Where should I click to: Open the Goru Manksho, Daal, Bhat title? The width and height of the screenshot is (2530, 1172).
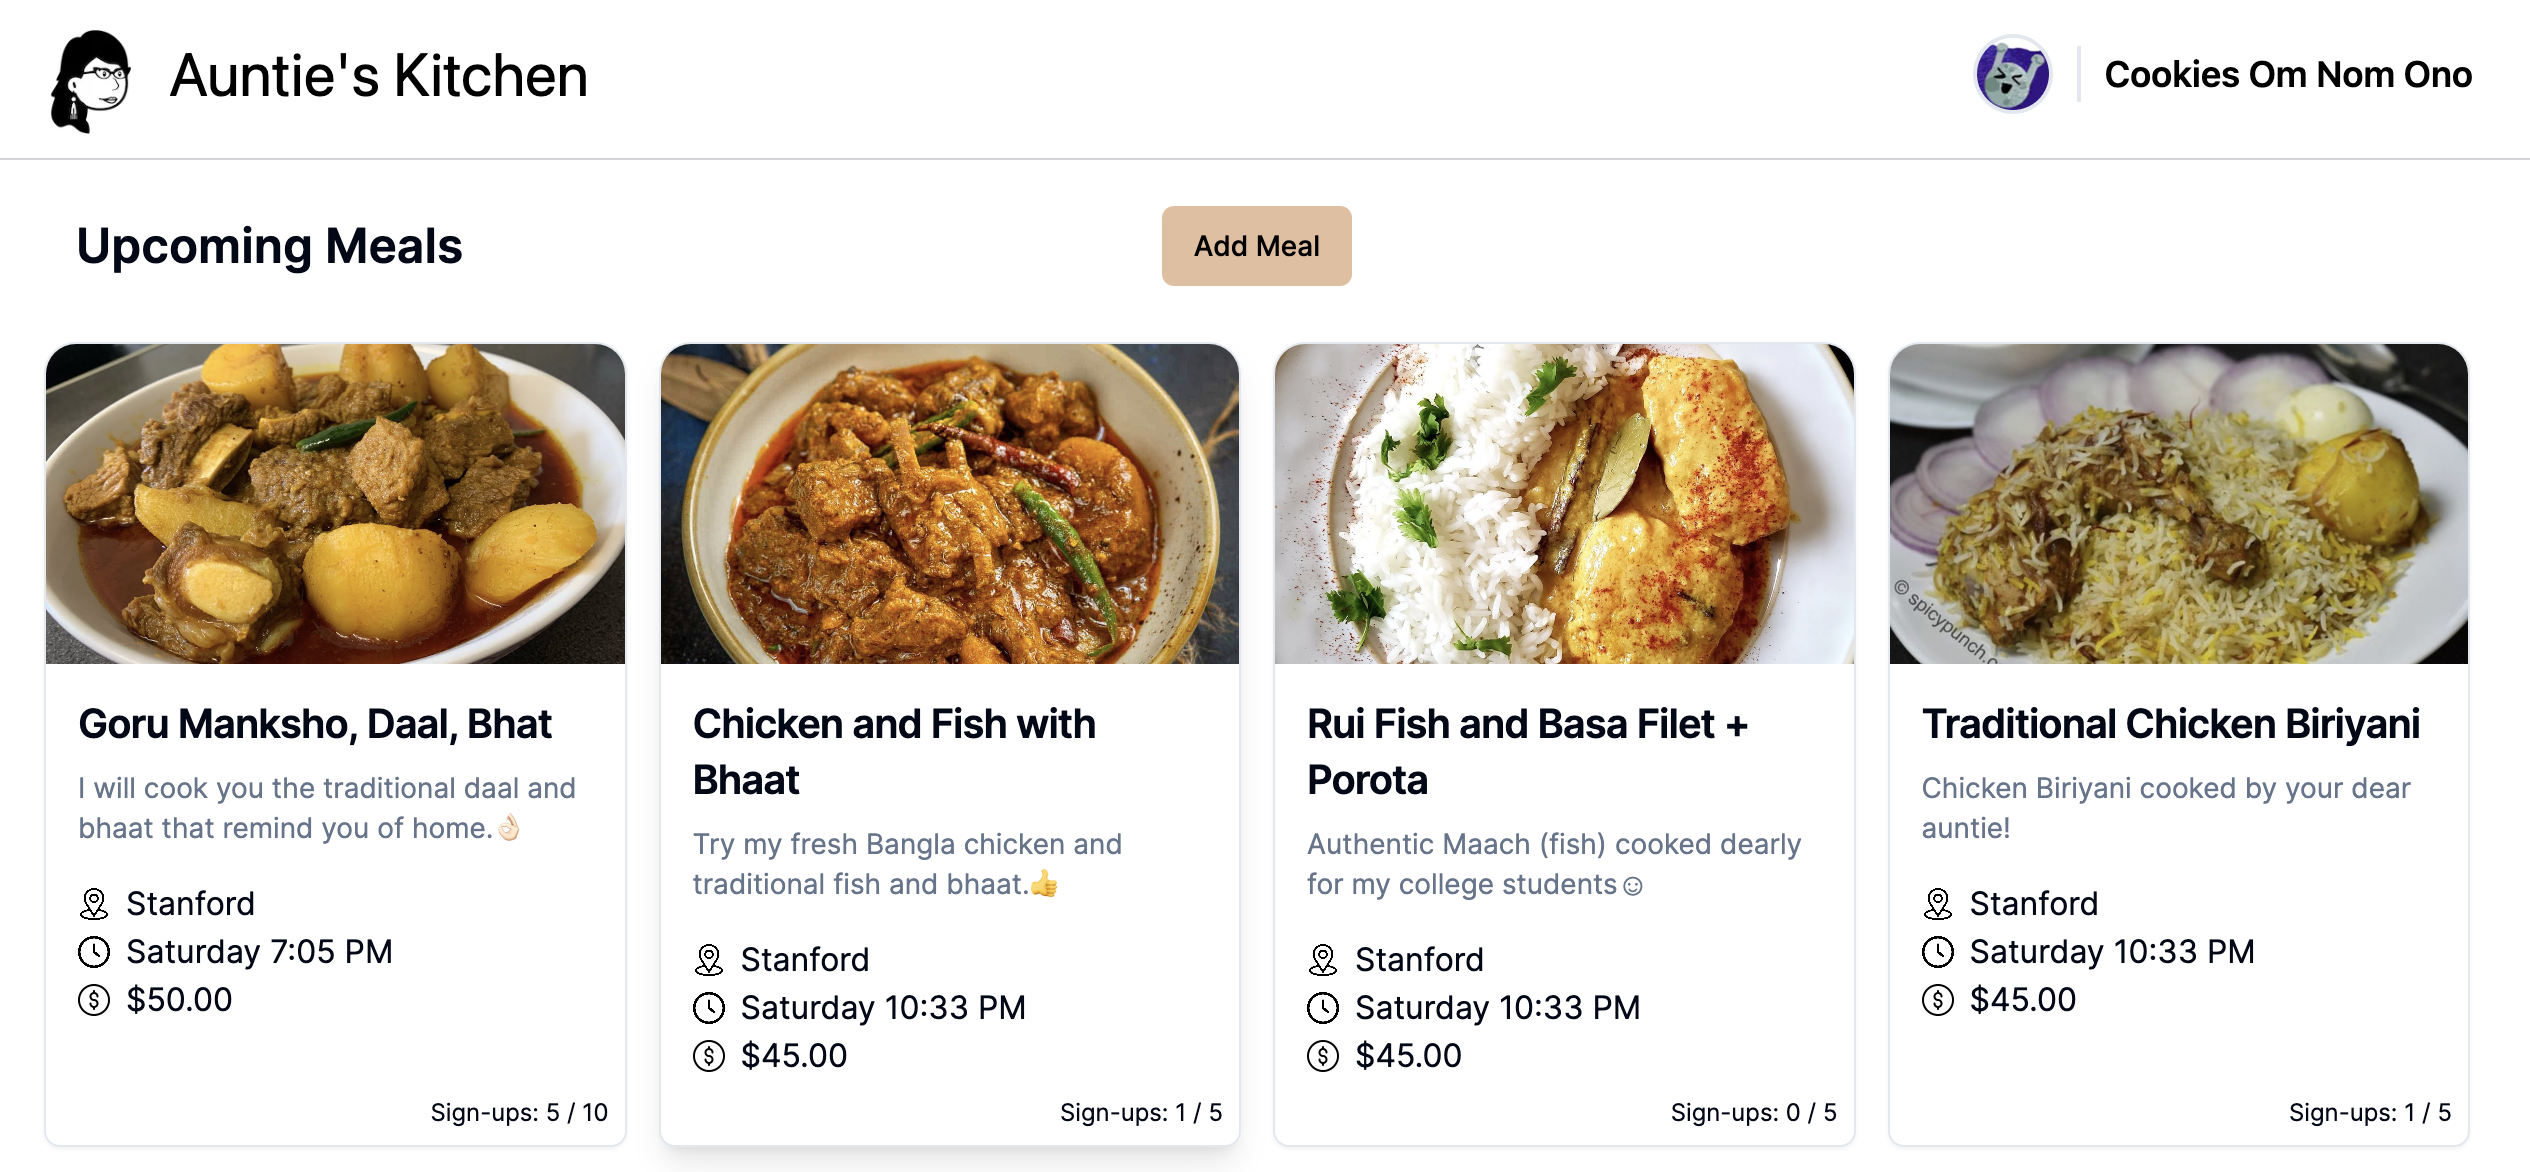coord(315,724)
